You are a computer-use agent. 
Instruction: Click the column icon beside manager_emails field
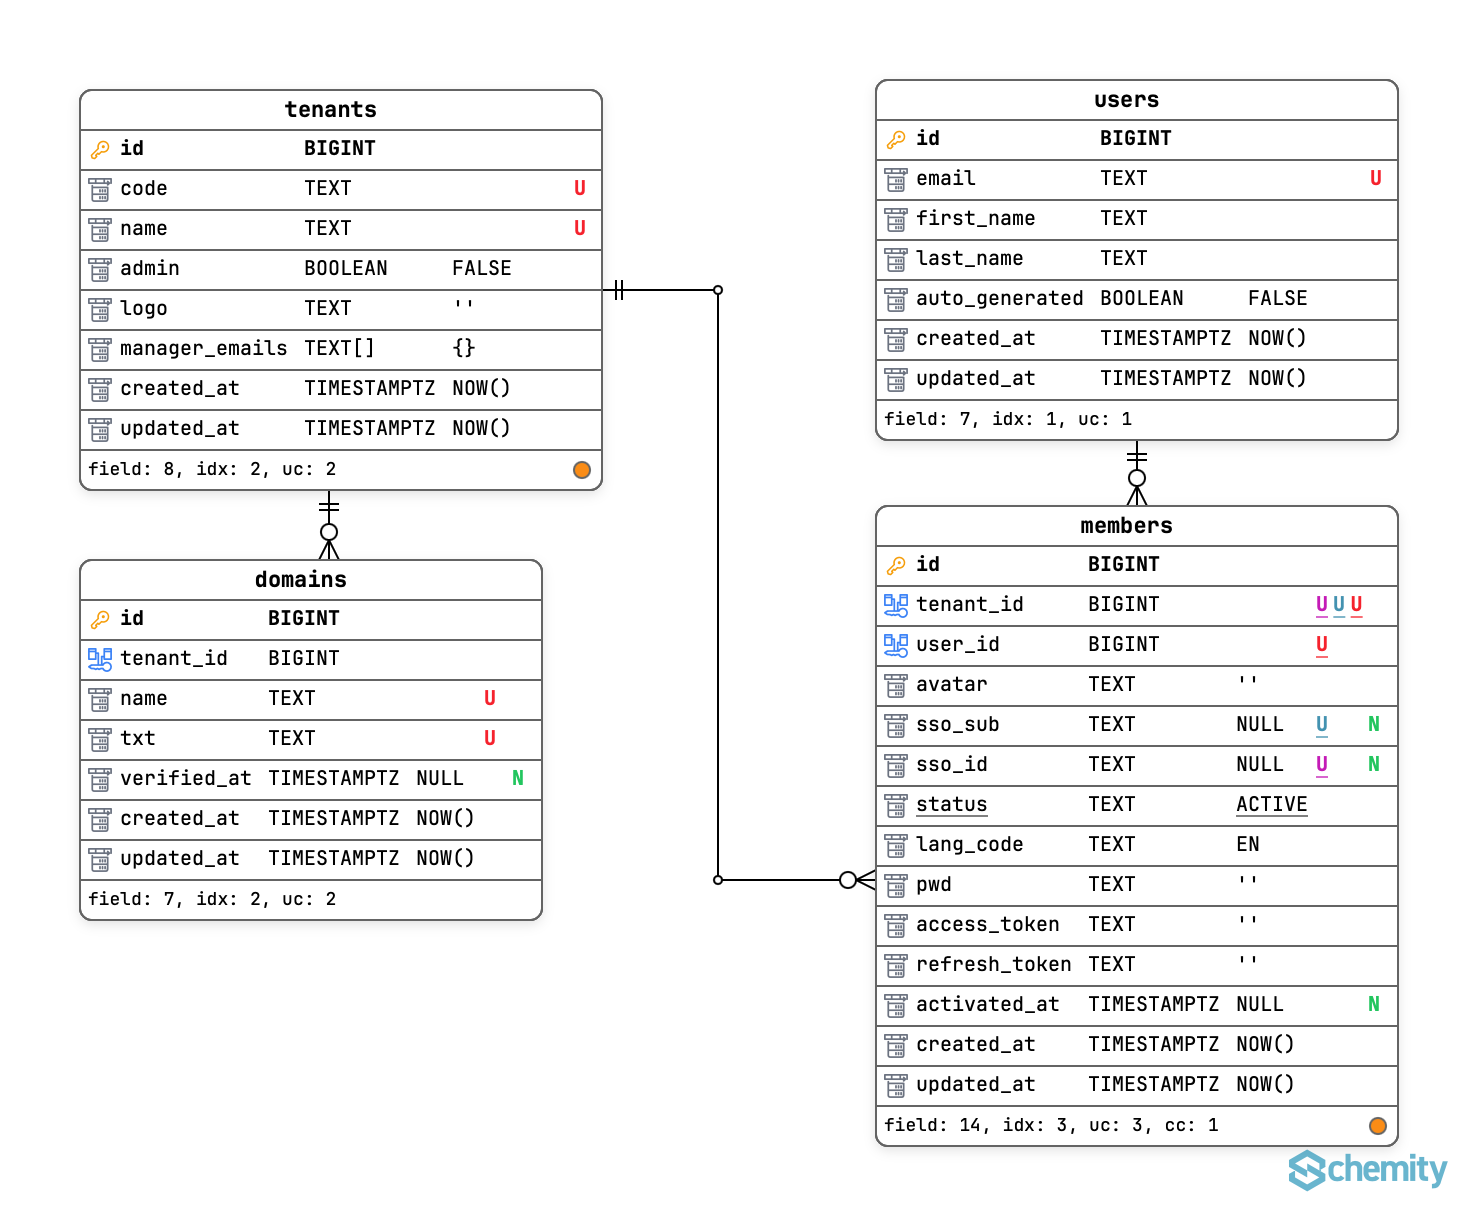coord(100,349)
